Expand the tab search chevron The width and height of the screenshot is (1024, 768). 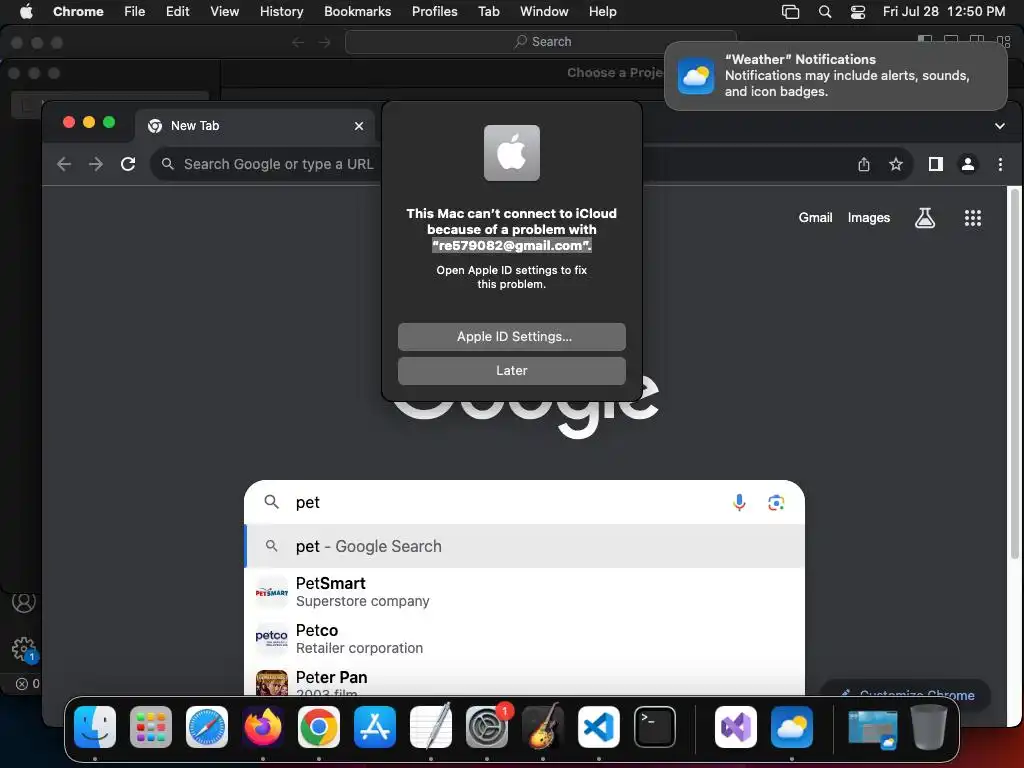point(999,126)
